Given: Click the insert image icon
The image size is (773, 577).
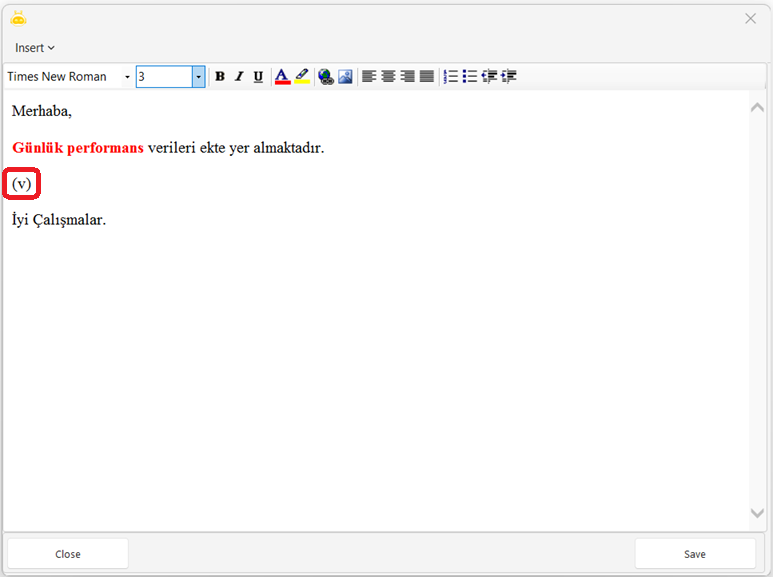Looking at the screenshot, I should click(x=345, y=77).
